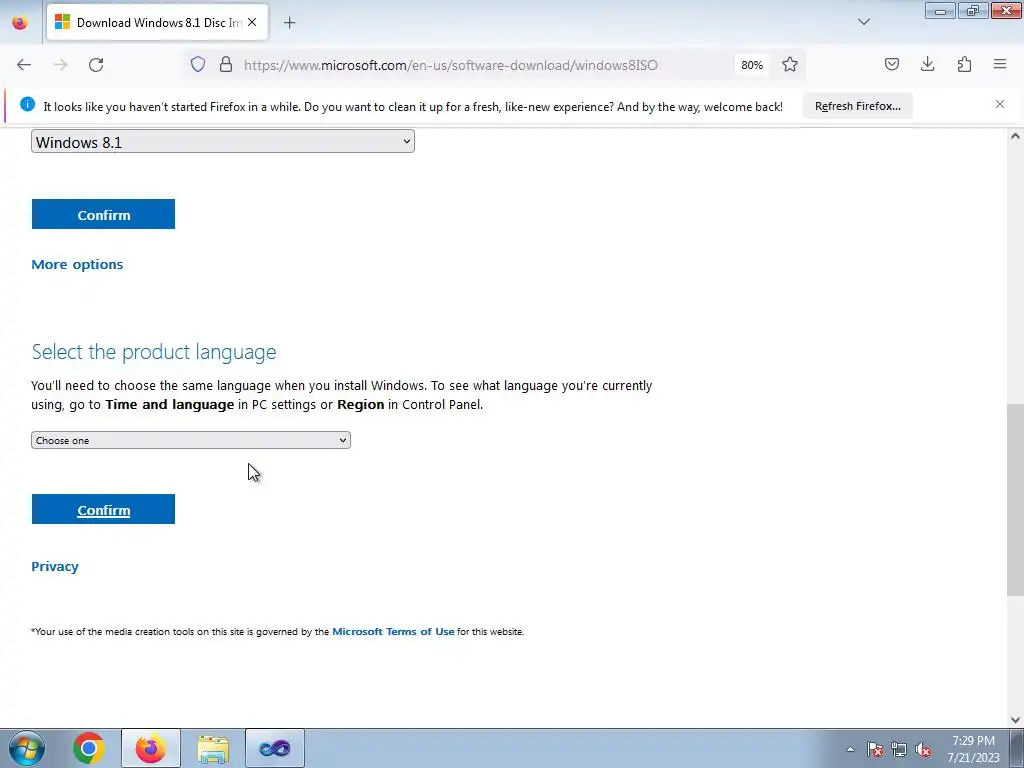Dismiss the Firefox refresh notification bar
This screenshot has width=1024, height=768.
[x=999, y=104]
